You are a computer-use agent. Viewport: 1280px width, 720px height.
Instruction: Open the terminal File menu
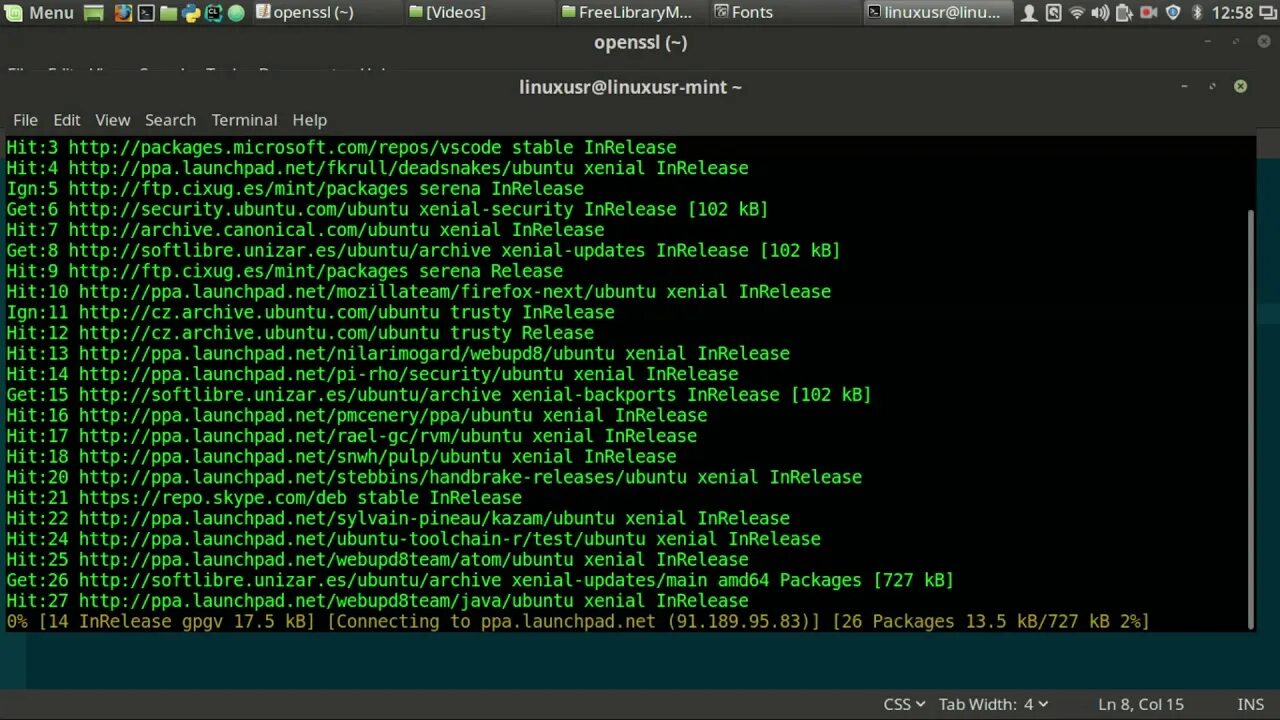25,119
